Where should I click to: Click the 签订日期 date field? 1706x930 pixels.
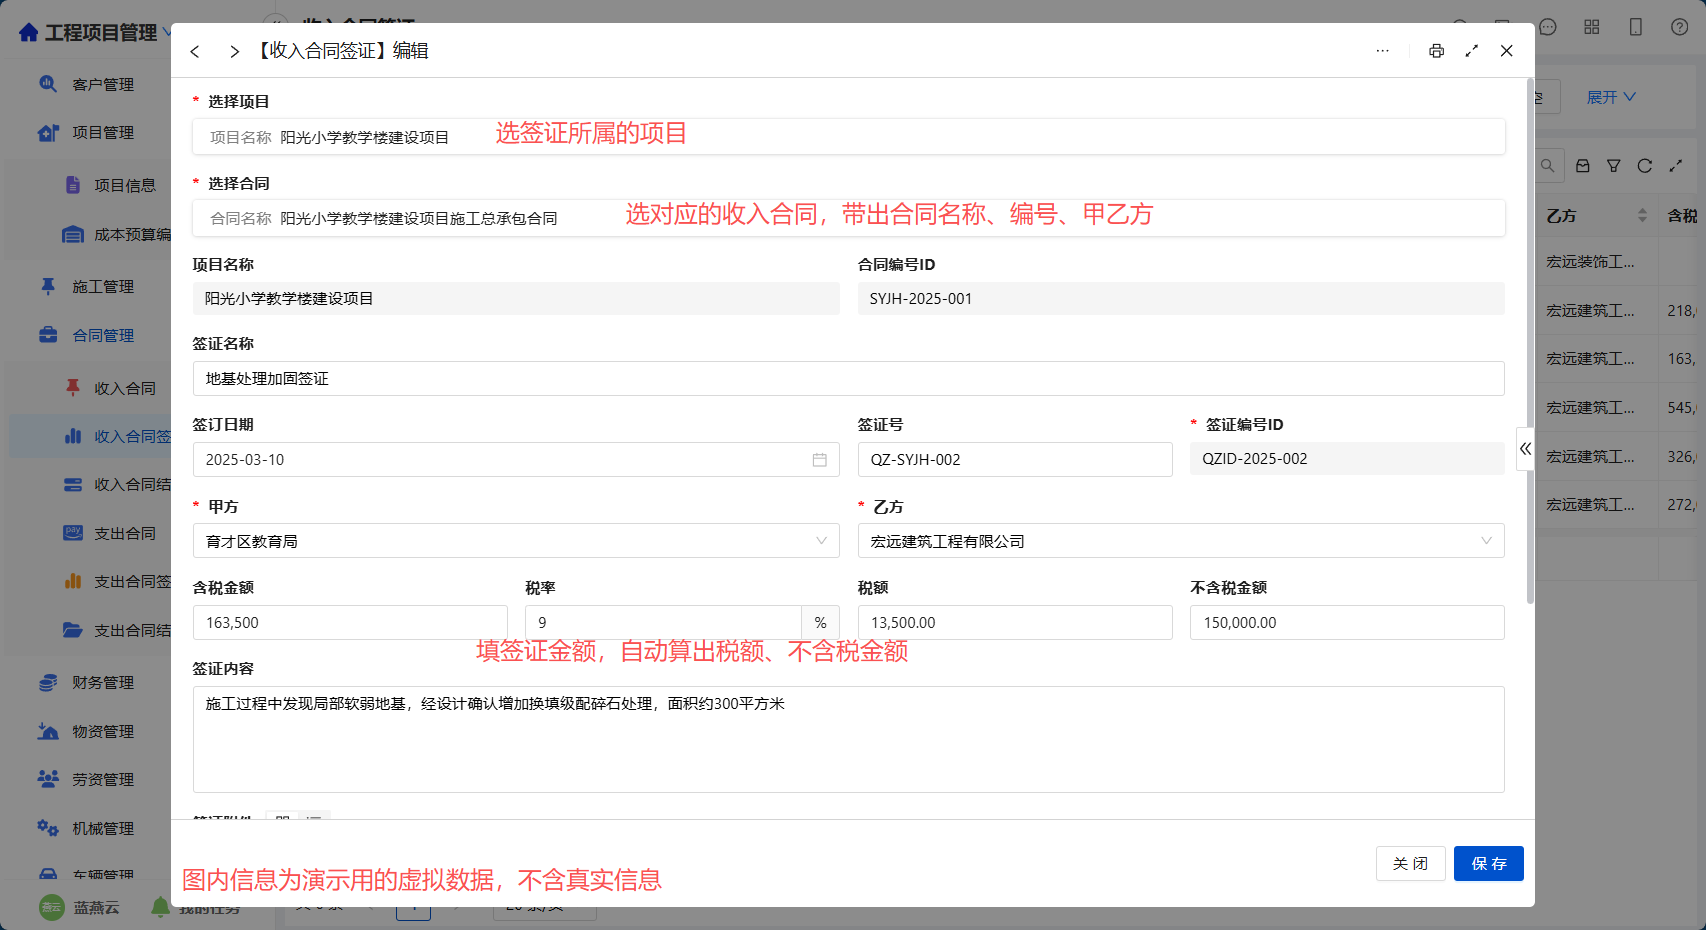click(516, 460)
